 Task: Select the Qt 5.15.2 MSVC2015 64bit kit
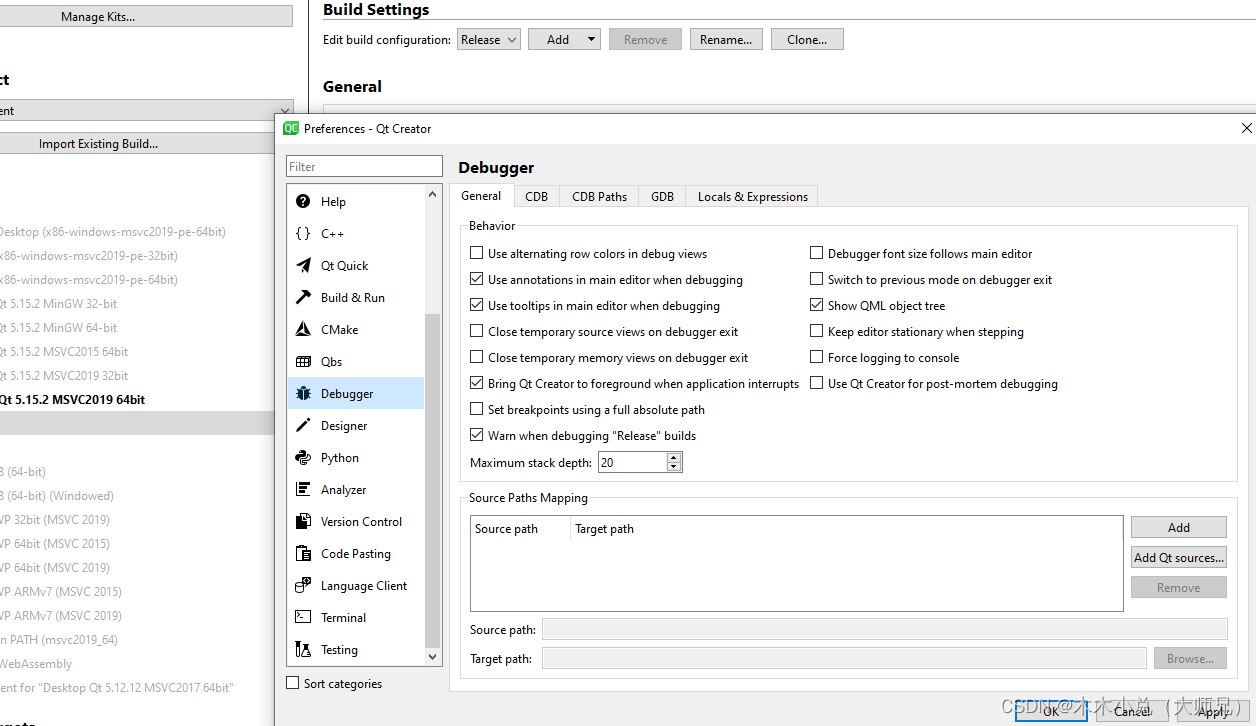point(64,351)
